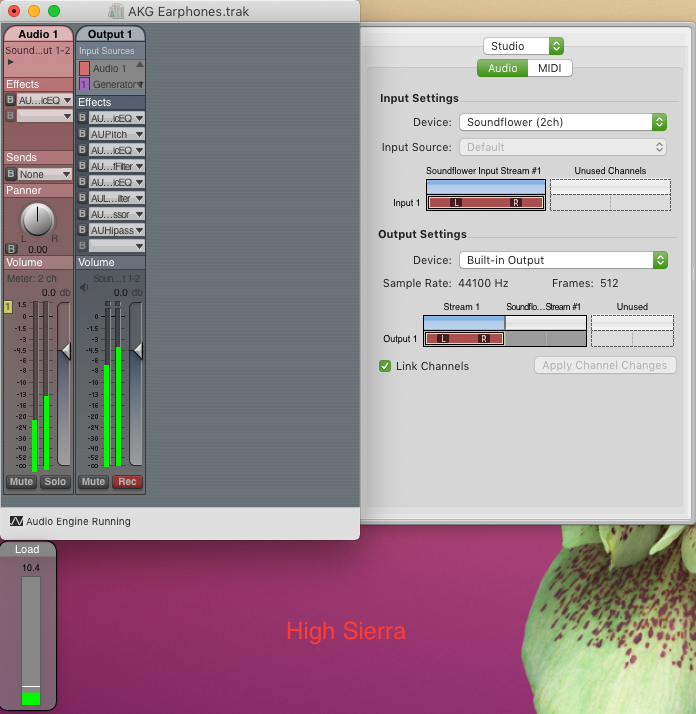The width and height of the screenshot is (696, 714).
Task: Click the Soun...t 1-2 output label
Action: point(117,278)
